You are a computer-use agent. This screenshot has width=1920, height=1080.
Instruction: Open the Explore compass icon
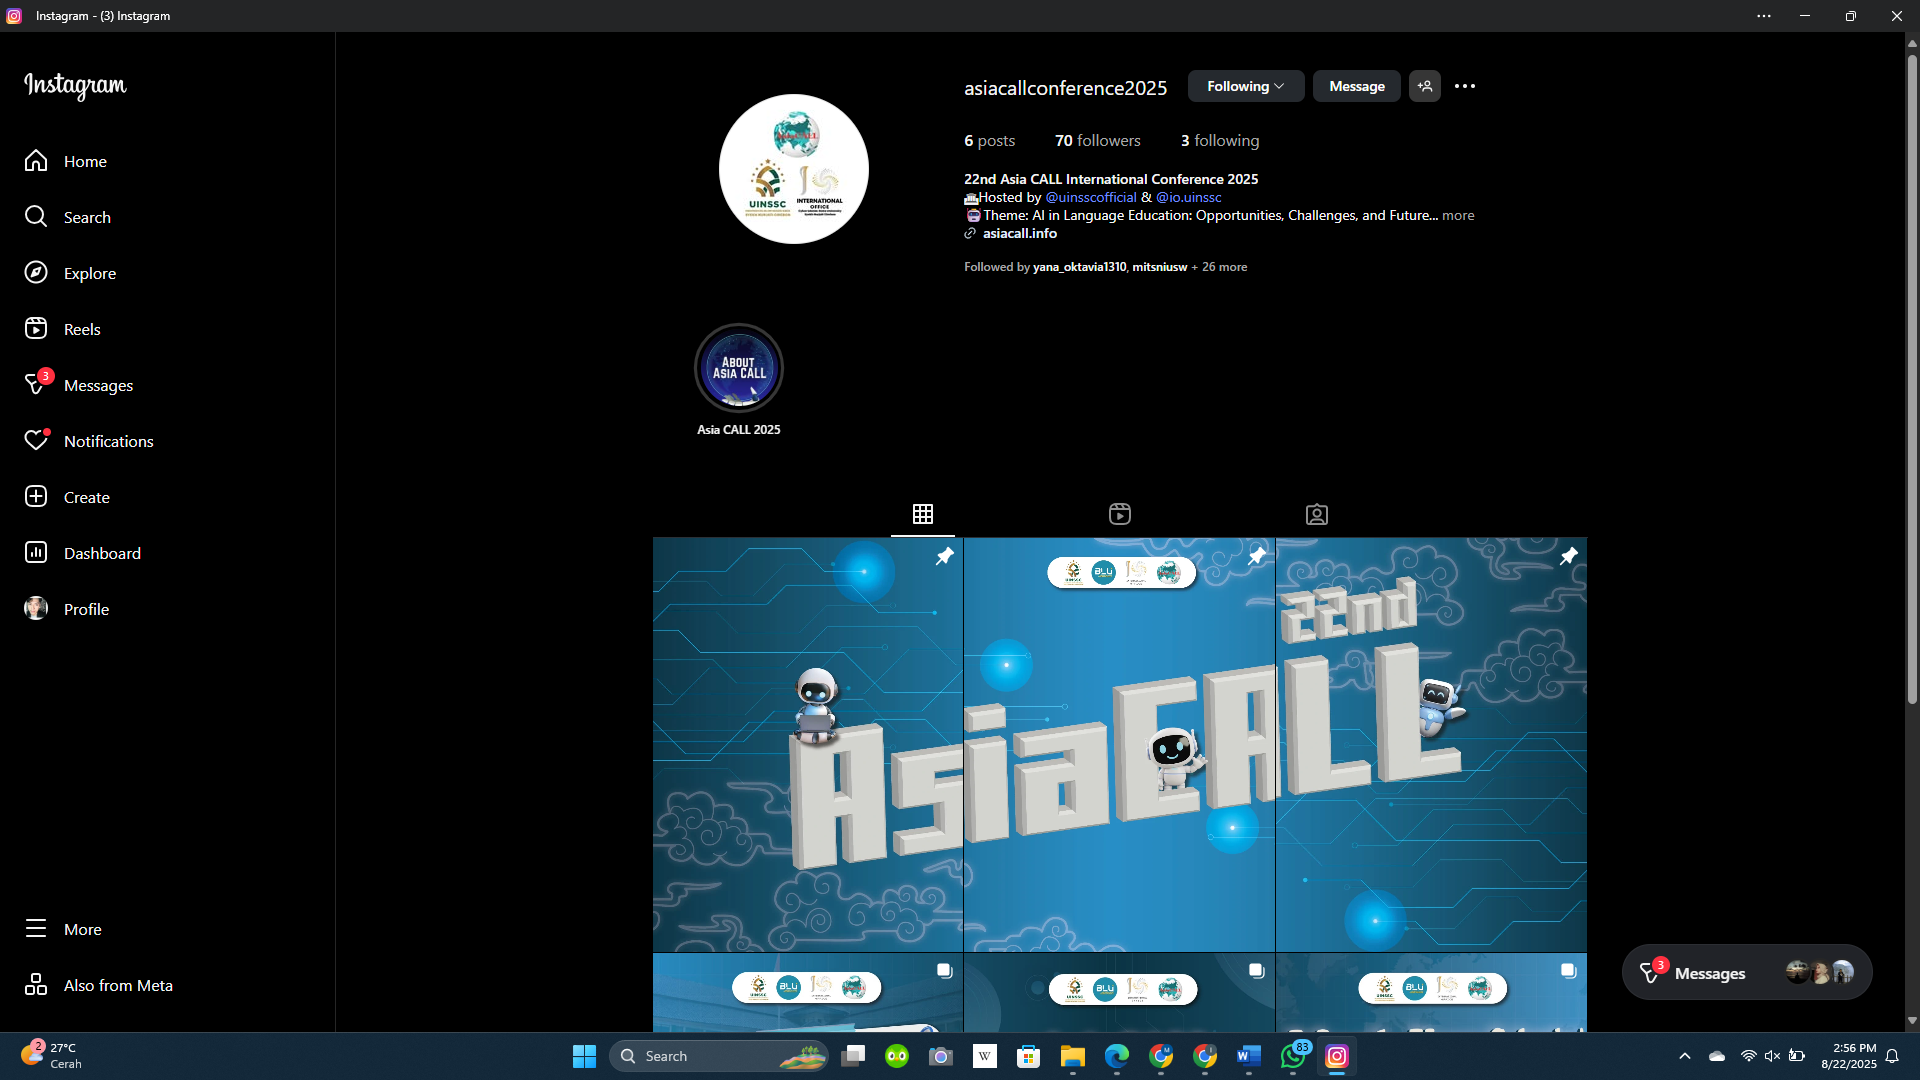click(x=36, y=273)
